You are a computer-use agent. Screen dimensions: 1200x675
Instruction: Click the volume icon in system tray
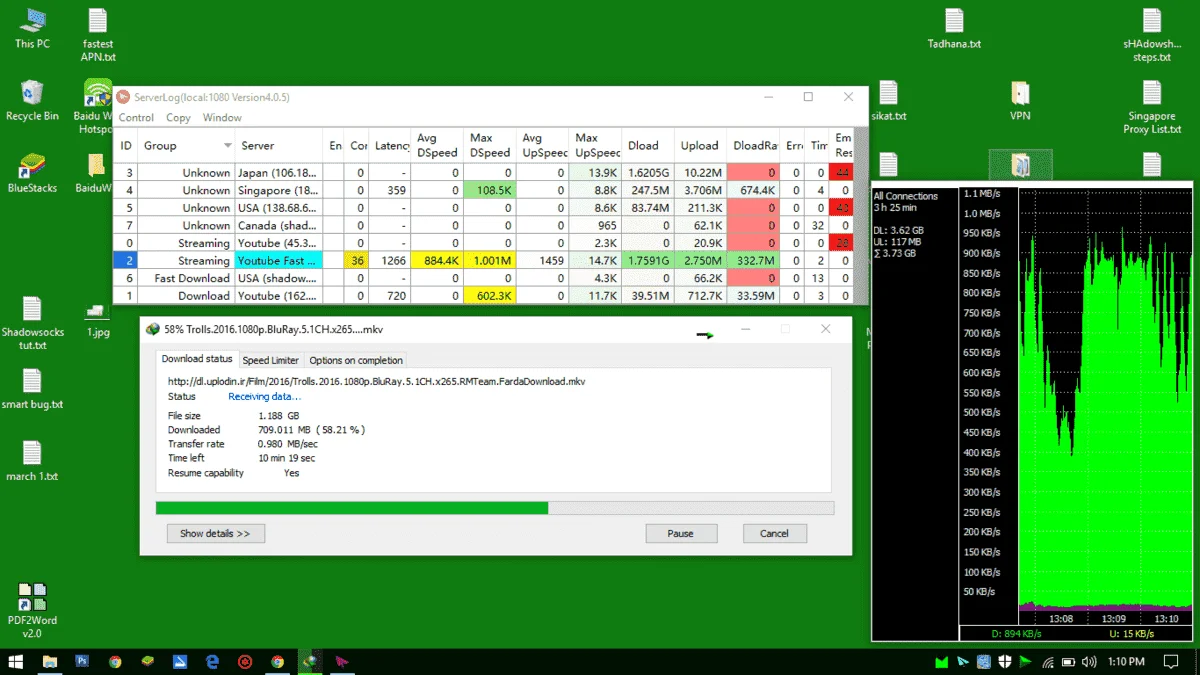point(1089,661)
